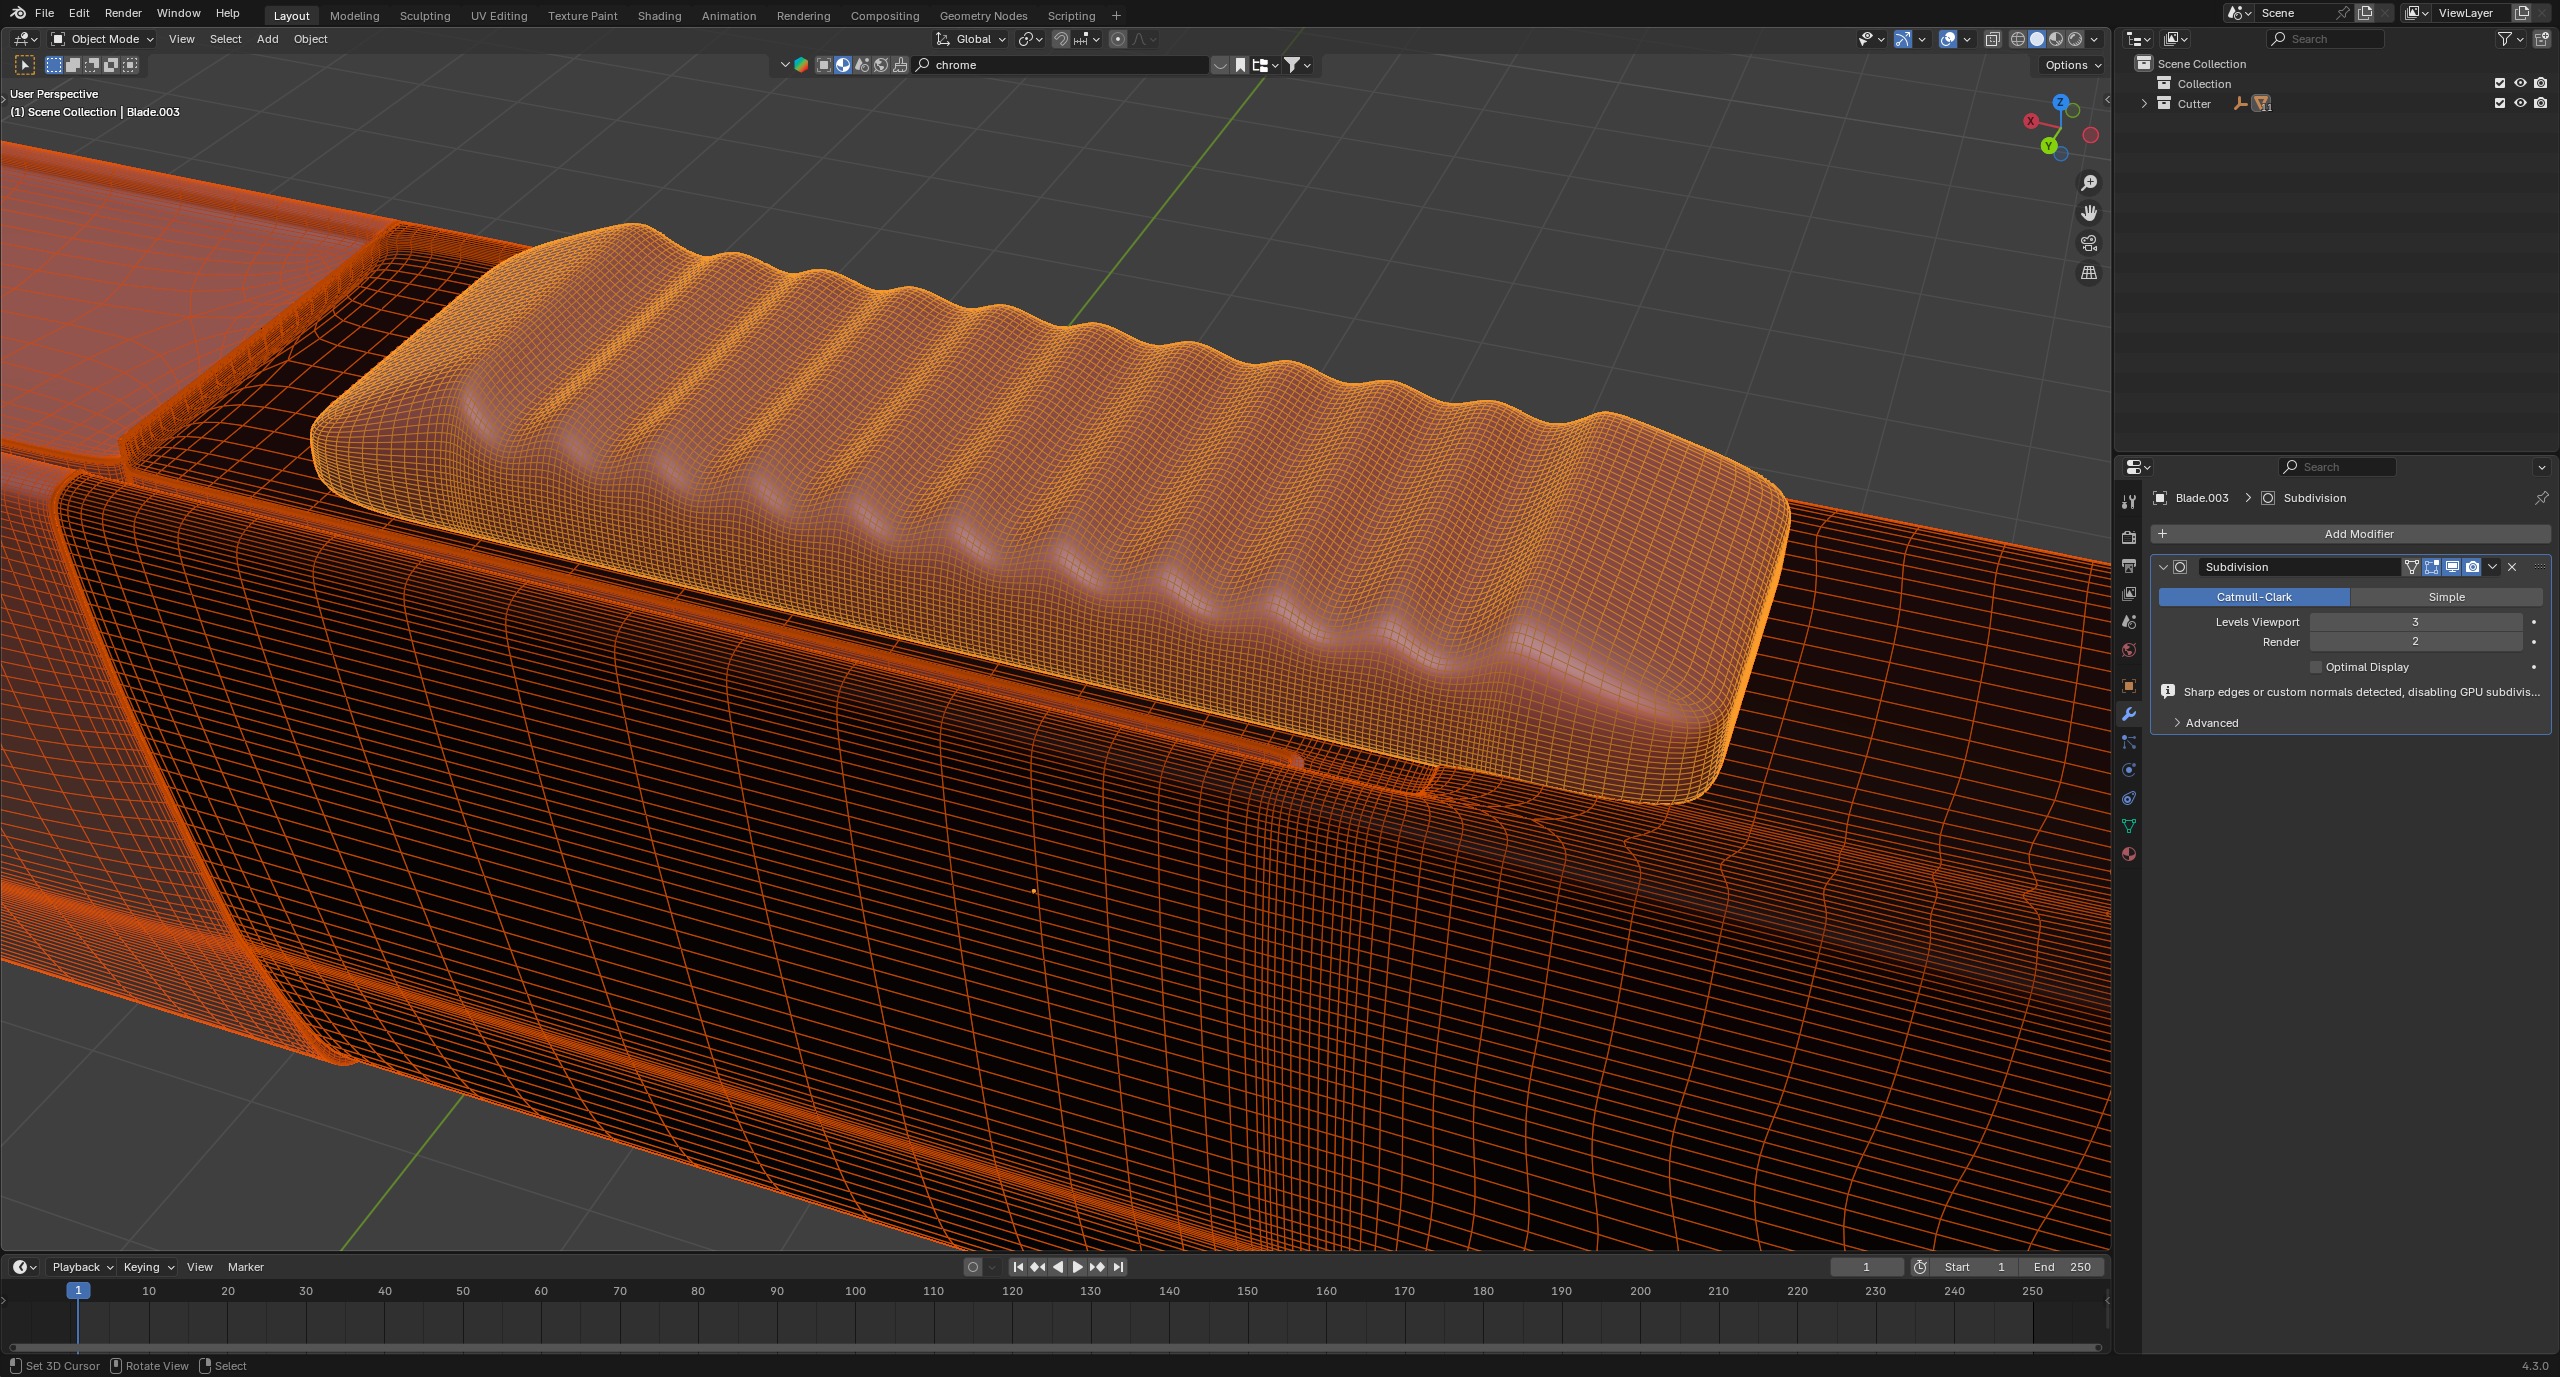Open the Object Data properties tab

click(2128, 826)
